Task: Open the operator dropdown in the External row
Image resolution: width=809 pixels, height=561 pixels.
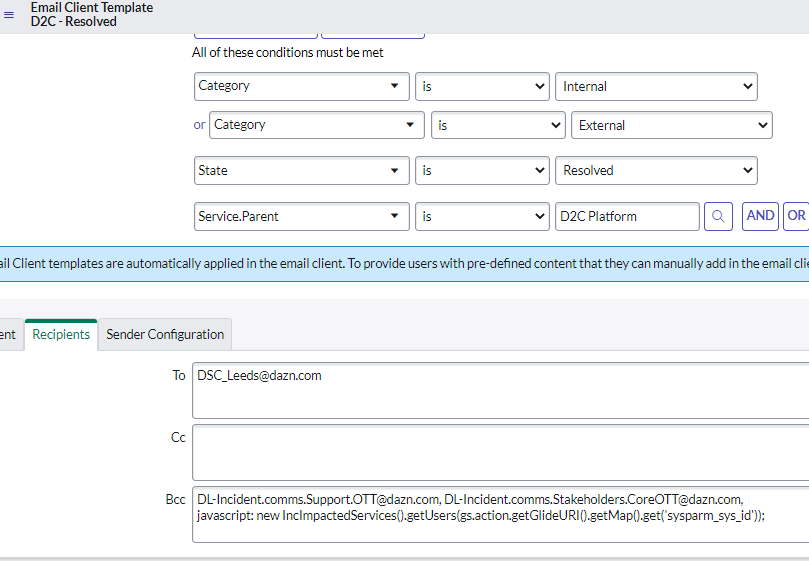Action: (498, 125)
